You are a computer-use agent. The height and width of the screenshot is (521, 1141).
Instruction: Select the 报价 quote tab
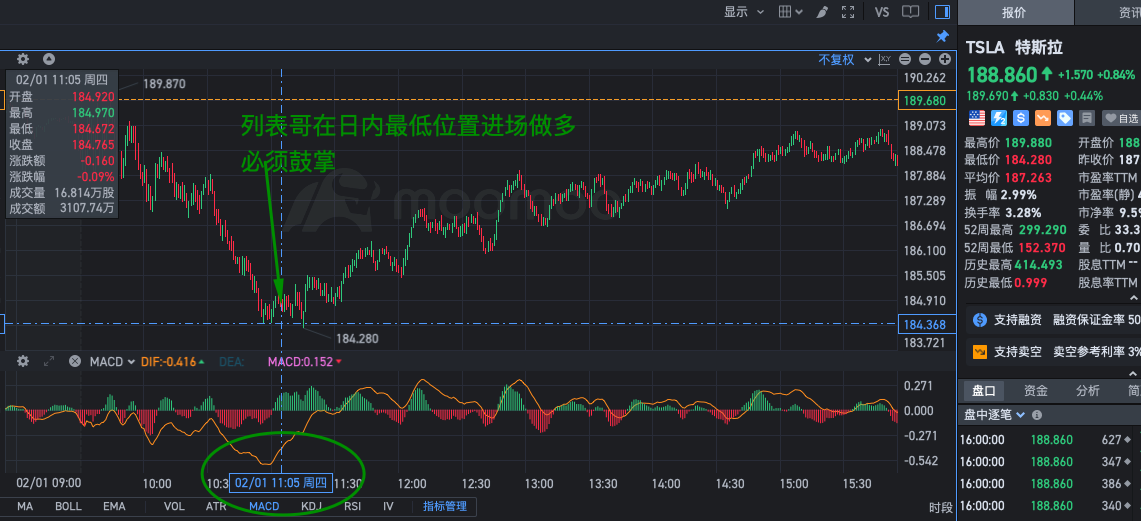[x=1014, y=12]
